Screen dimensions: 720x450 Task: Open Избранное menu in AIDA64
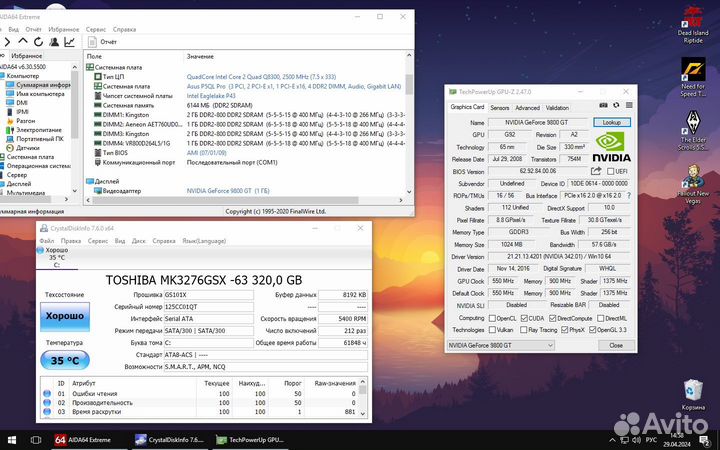click(64, 29)
